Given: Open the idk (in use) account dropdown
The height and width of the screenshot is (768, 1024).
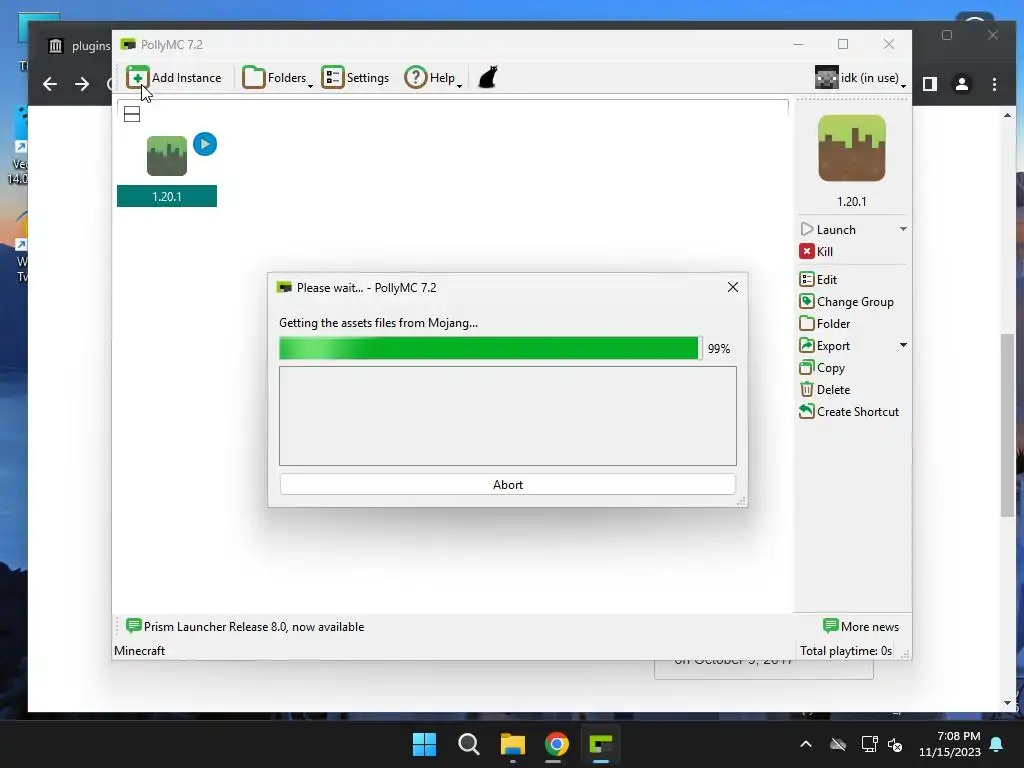Looking at the screenshot, I should point(861,78).
